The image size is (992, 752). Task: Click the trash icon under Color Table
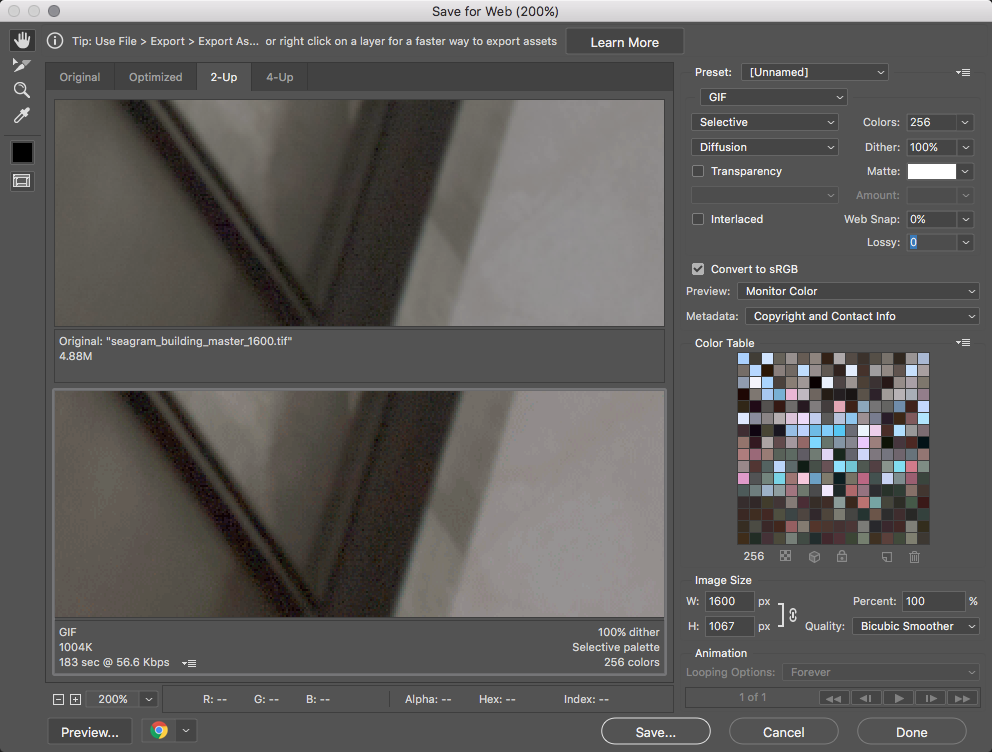tap(914, 557)
